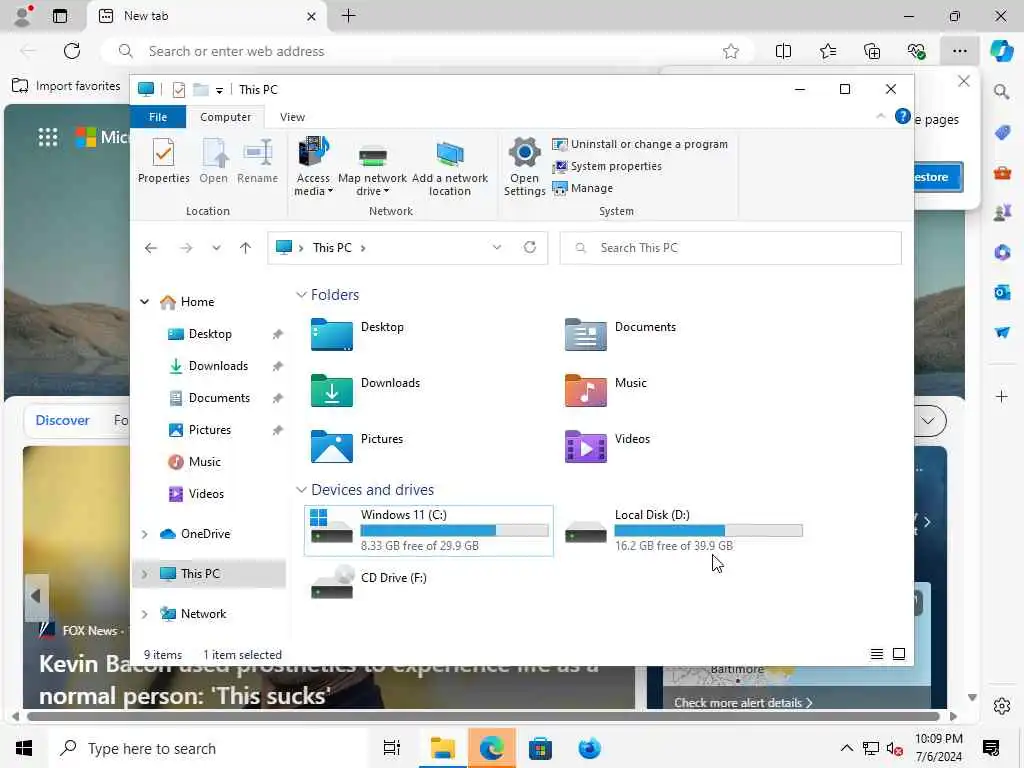This screenshot has height=768, width=1024.
Task: Switch to large icons view in status bar
Action: 899,654
